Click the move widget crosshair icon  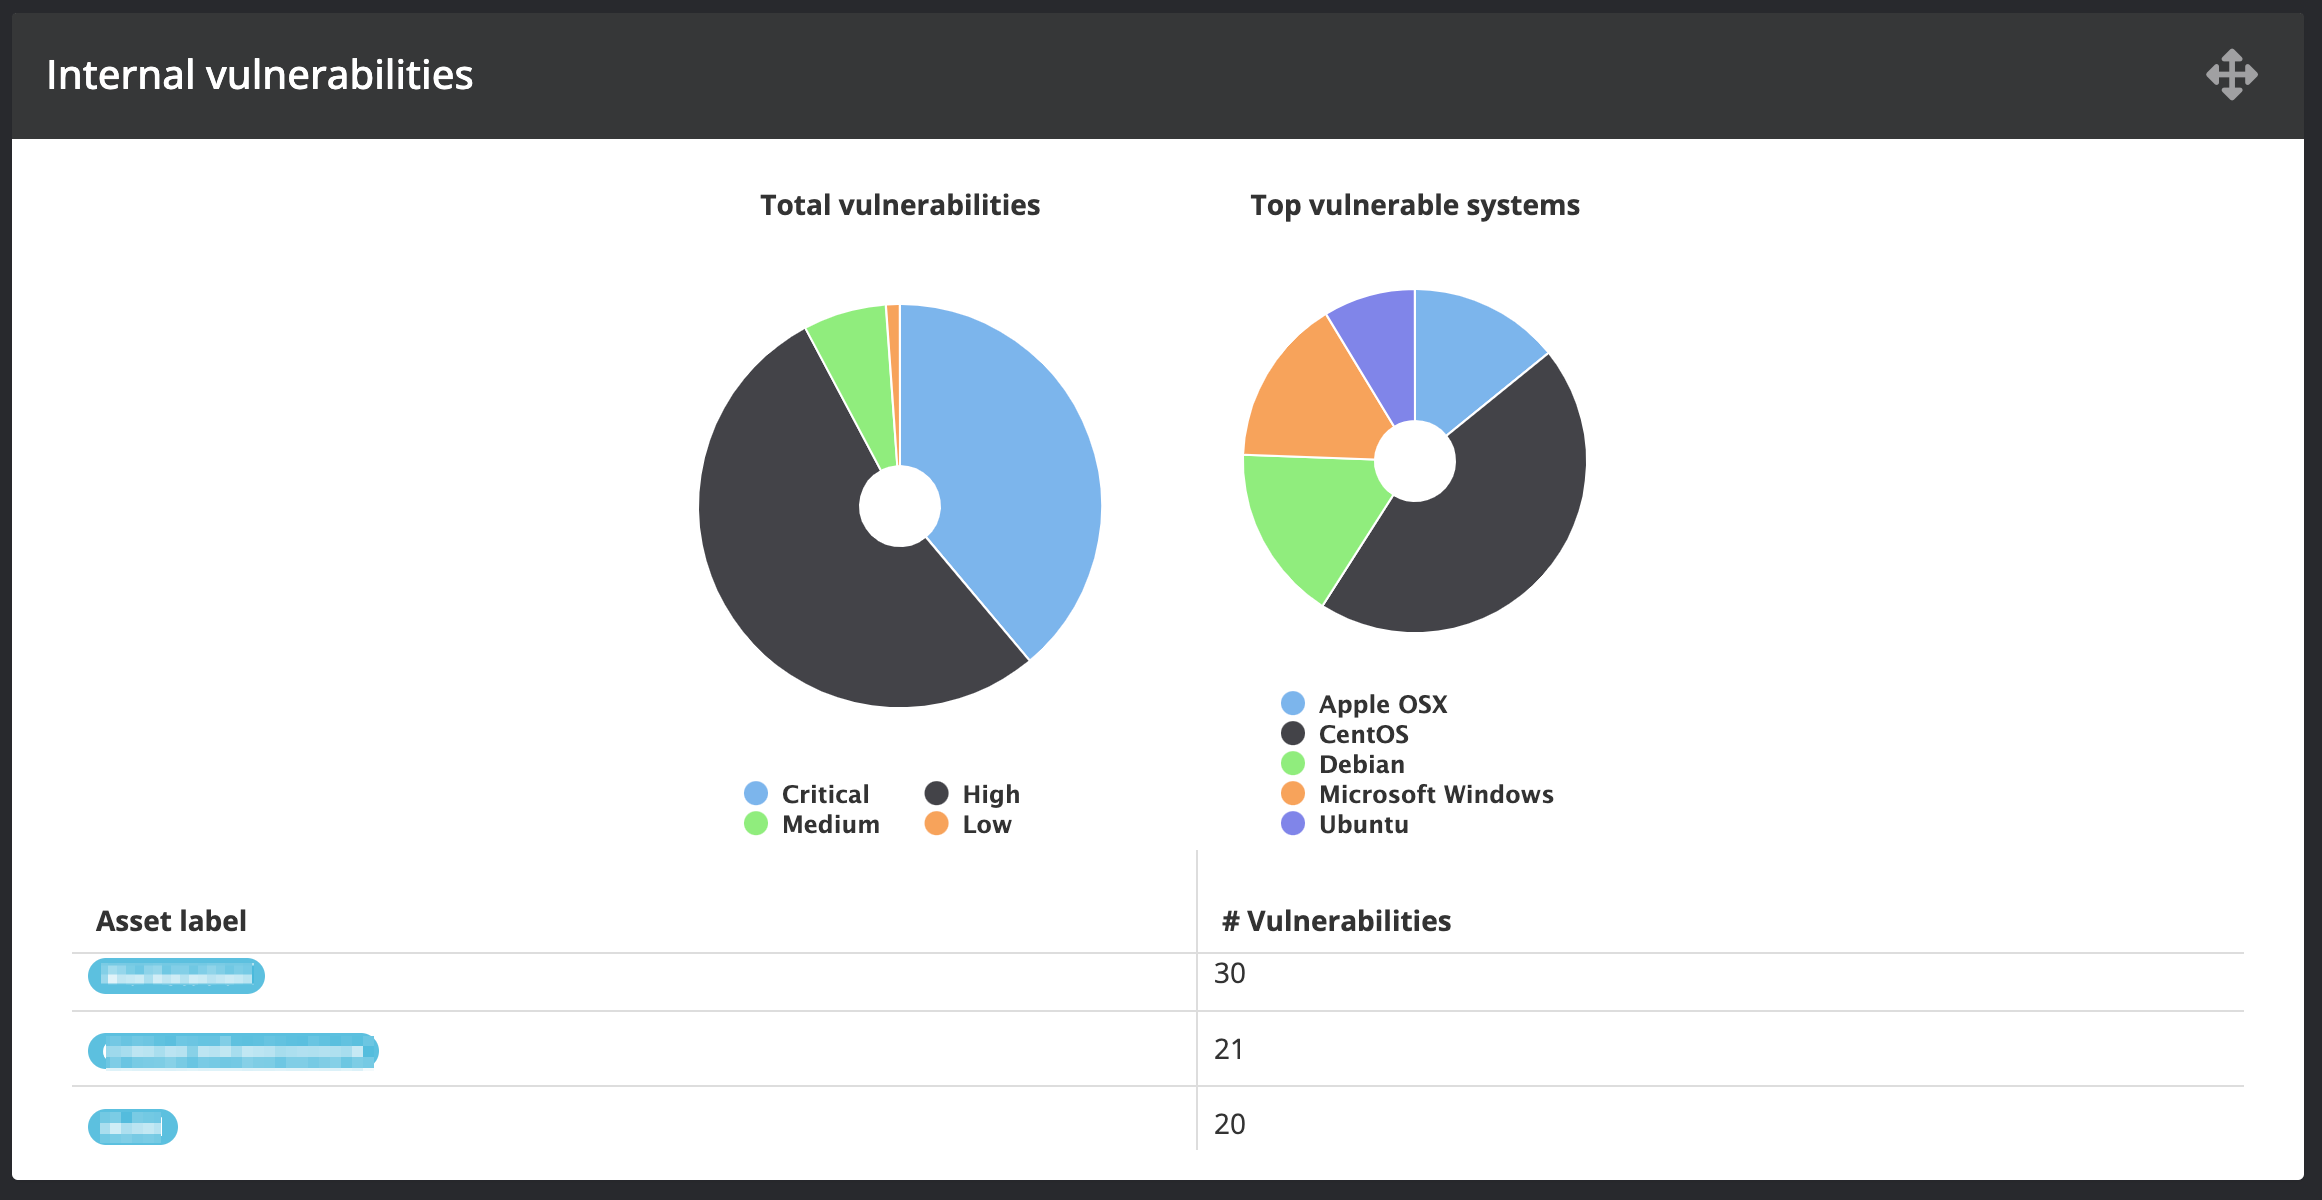click(x=2231, y=75)
